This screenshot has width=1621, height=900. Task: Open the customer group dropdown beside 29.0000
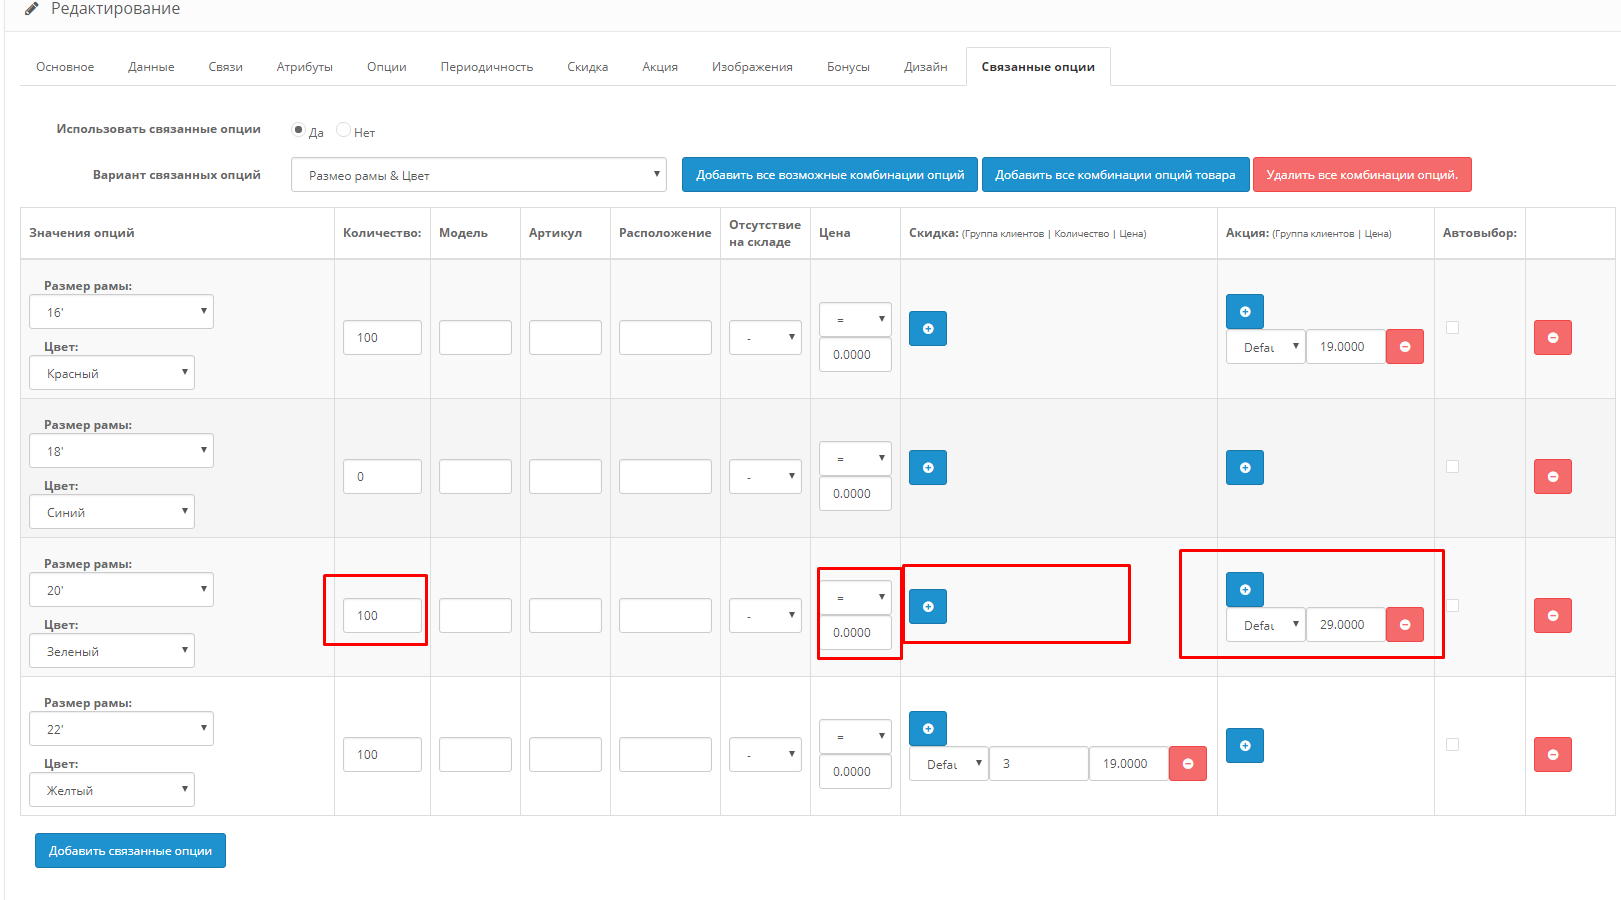coord(1265,624)
